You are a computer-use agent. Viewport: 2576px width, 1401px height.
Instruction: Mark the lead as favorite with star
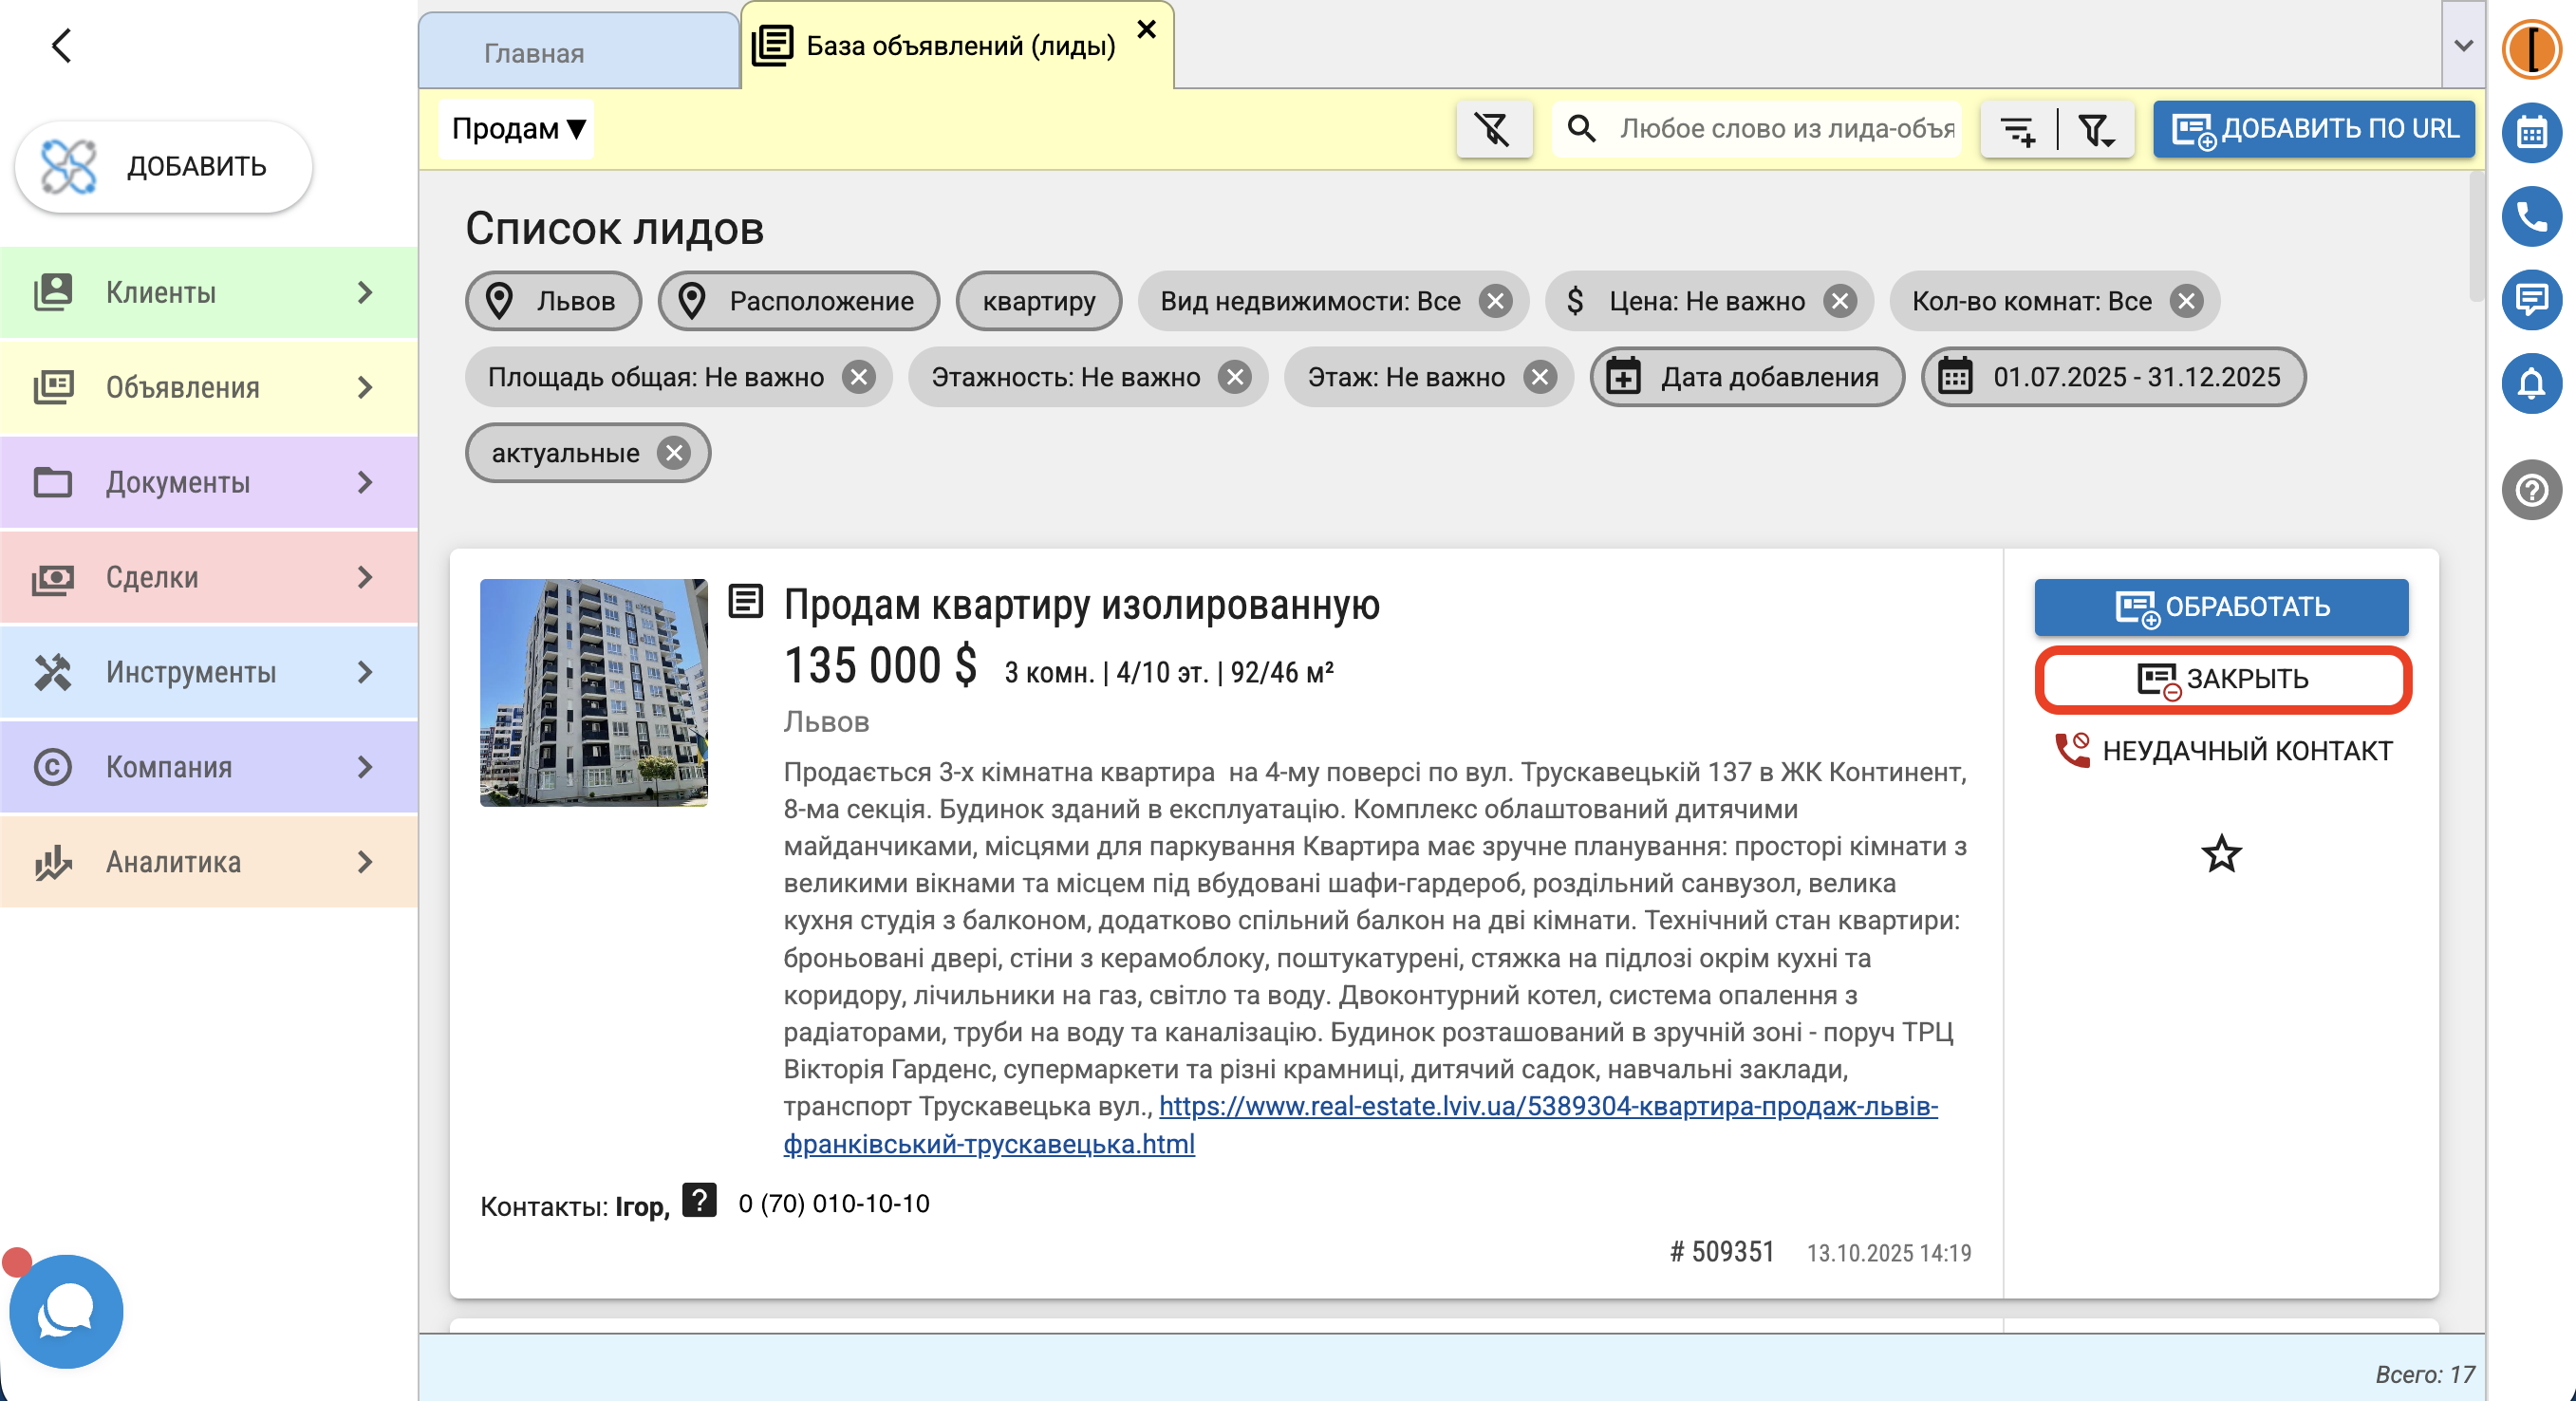point(2221,854)
